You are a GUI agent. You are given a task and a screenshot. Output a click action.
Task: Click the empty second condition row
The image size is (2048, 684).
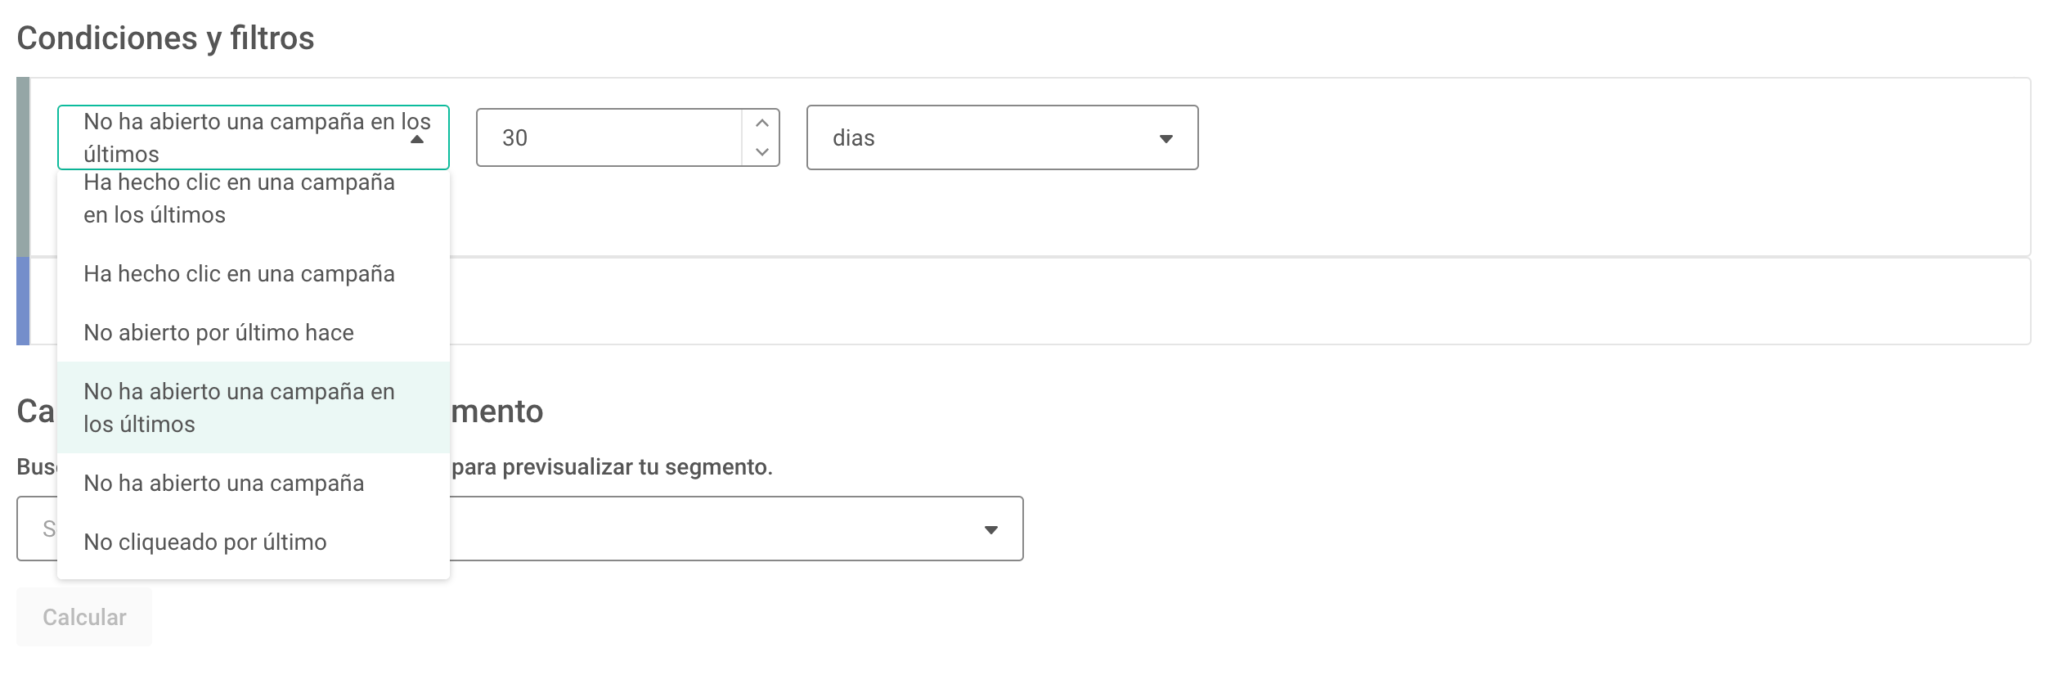[1200, 301]
